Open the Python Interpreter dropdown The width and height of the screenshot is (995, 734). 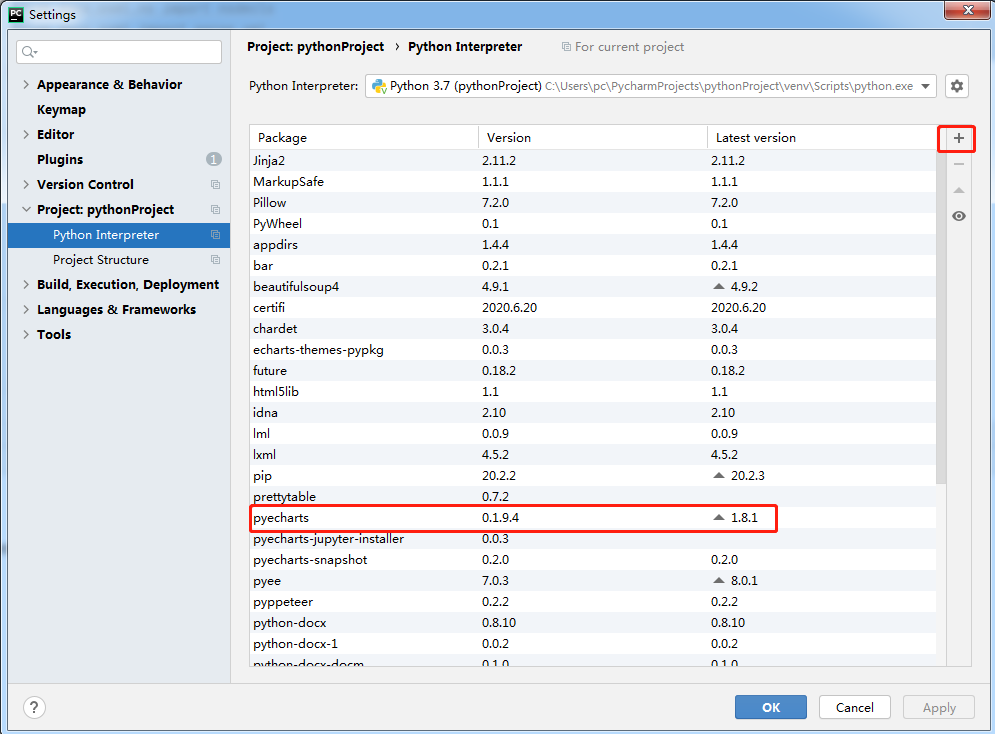click(650, 86)
